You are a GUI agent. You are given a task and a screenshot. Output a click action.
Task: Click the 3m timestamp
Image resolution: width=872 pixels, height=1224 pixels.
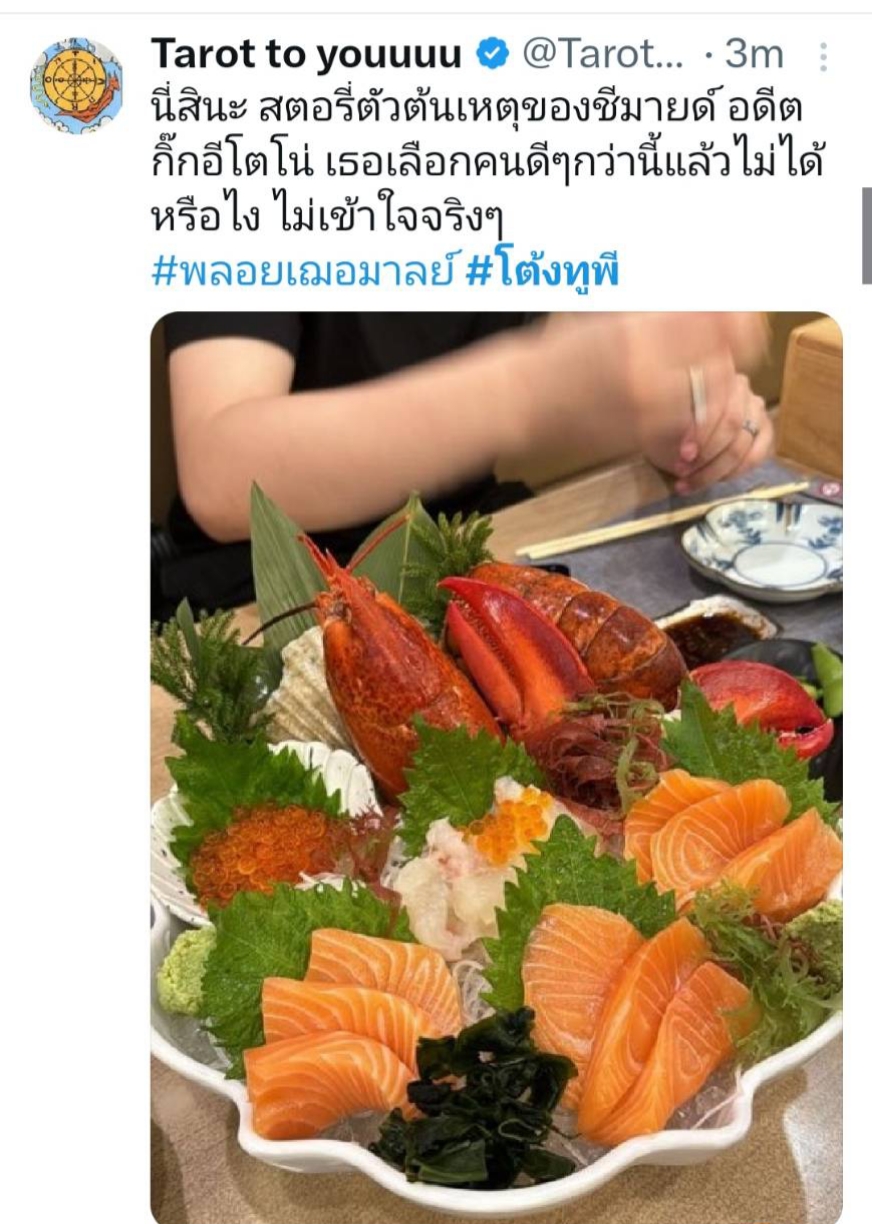click(756, 55)
